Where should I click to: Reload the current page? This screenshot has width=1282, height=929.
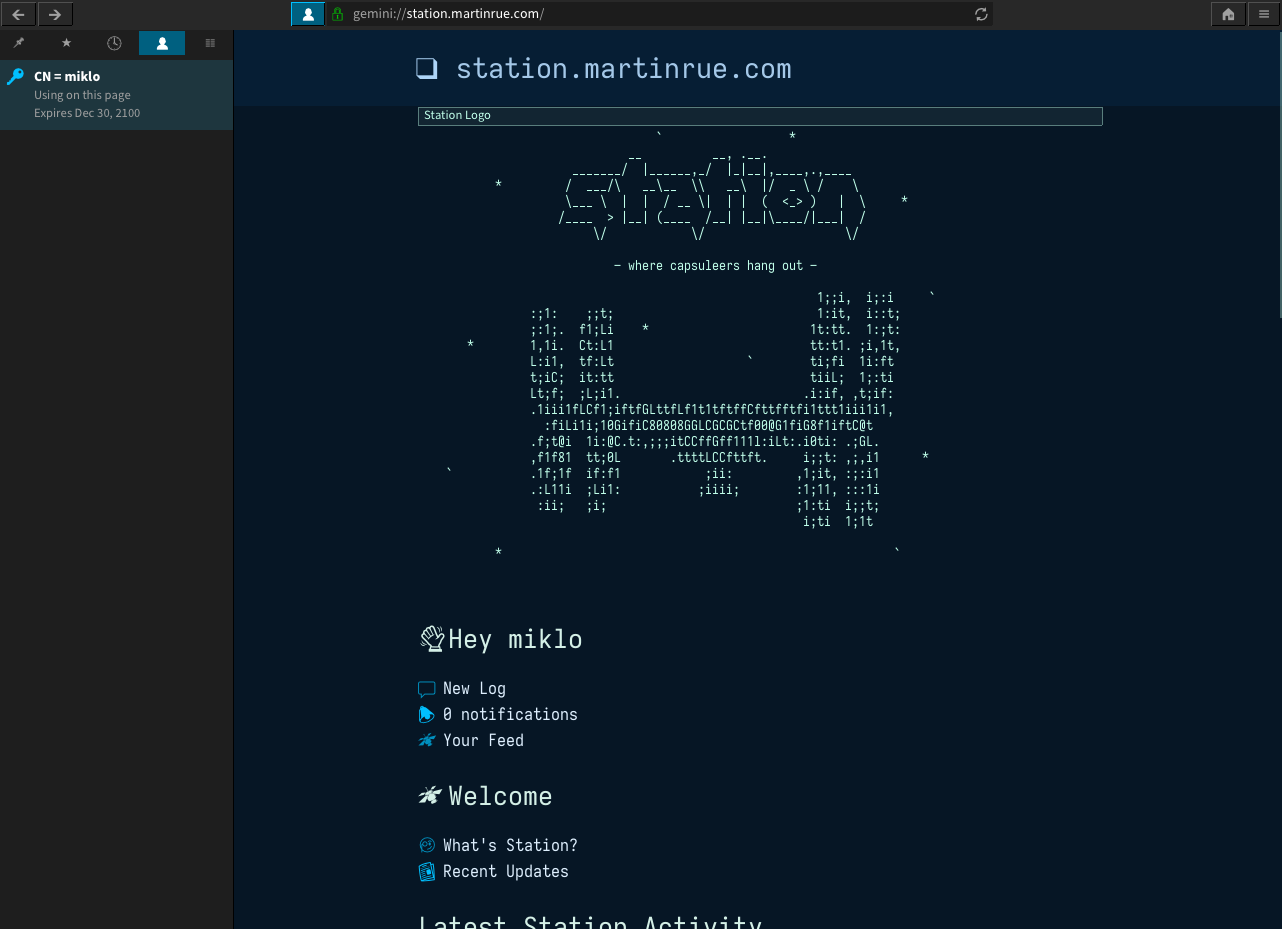click(981, 14)
